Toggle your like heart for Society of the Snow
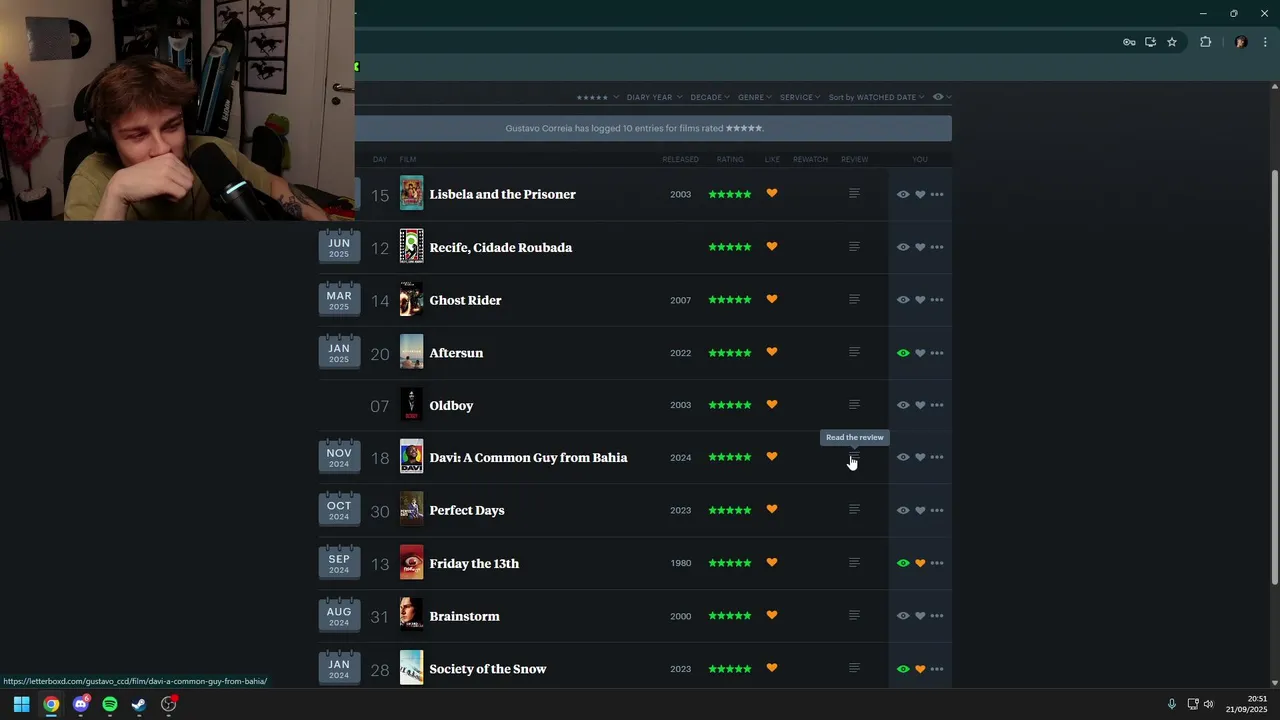This screenshot has width=1280, height=720. (920, 669)
